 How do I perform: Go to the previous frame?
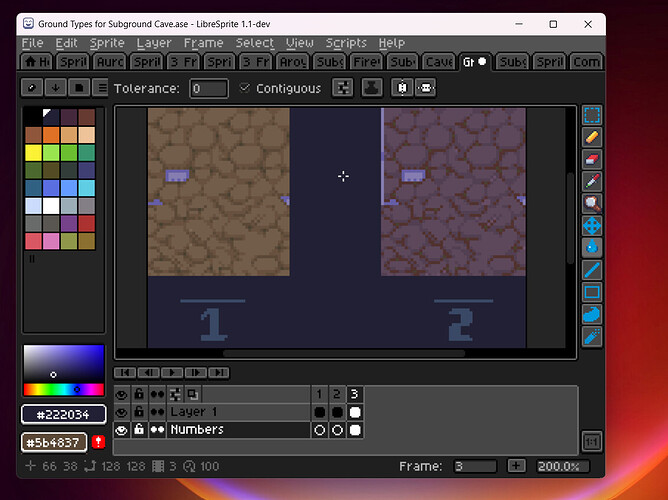coord(148,373)
